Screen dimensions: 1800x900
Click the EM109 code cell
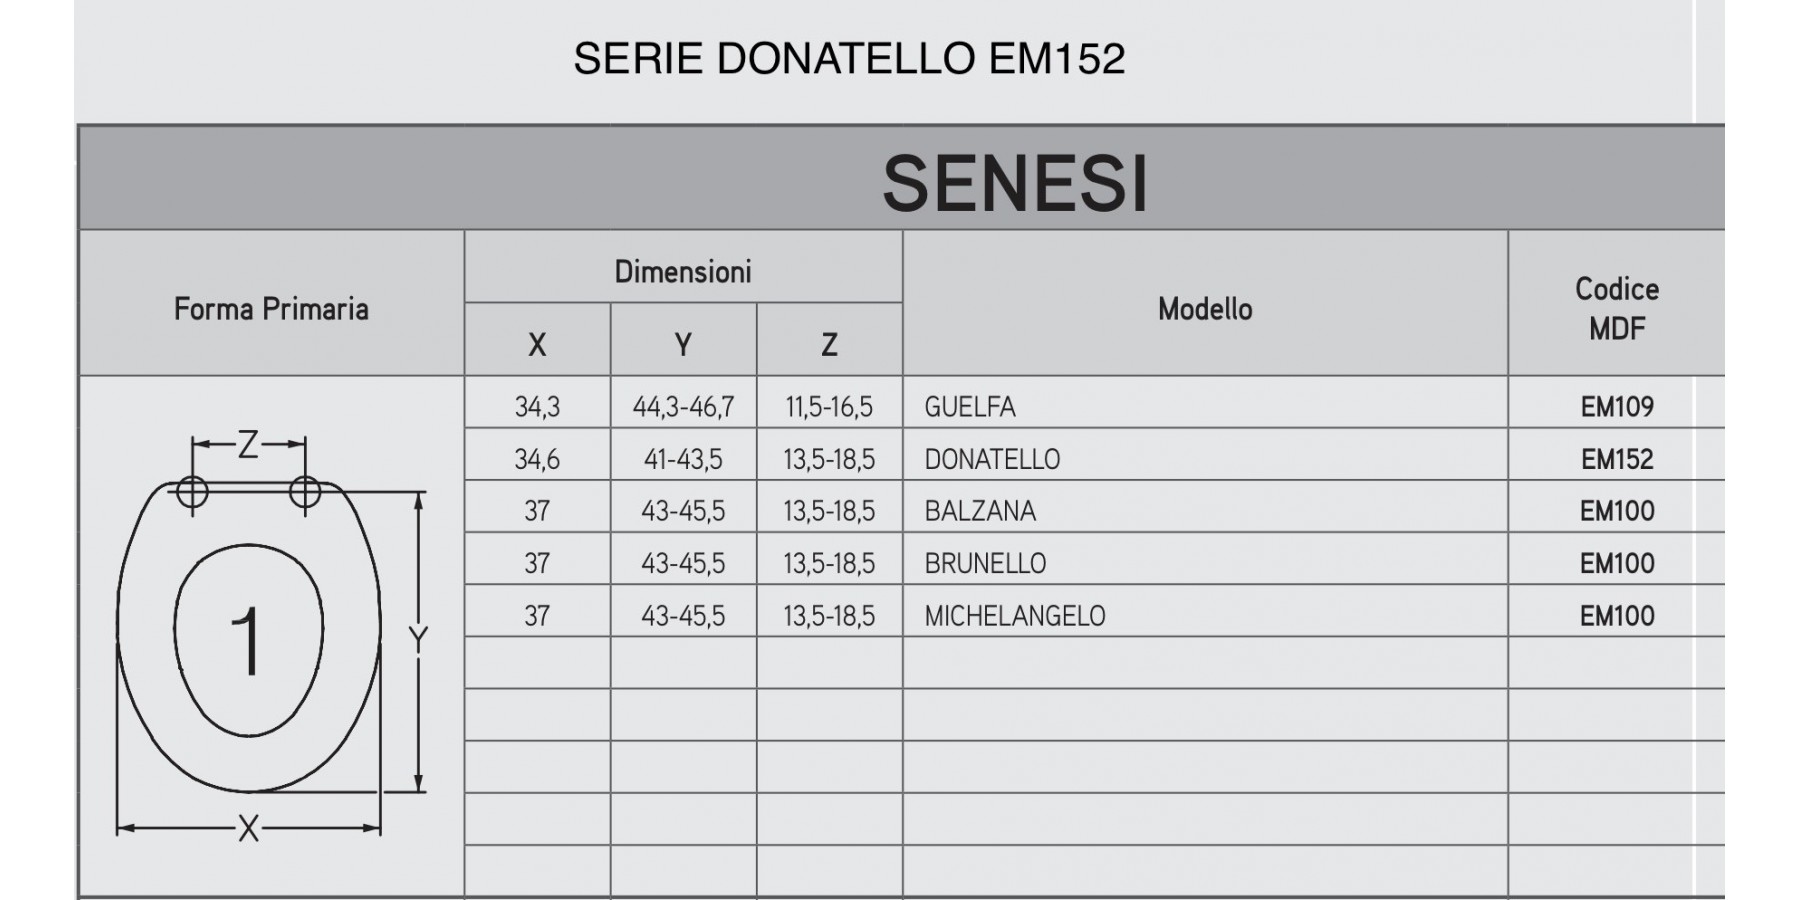pyautogui.click(x=1617, y=407)
